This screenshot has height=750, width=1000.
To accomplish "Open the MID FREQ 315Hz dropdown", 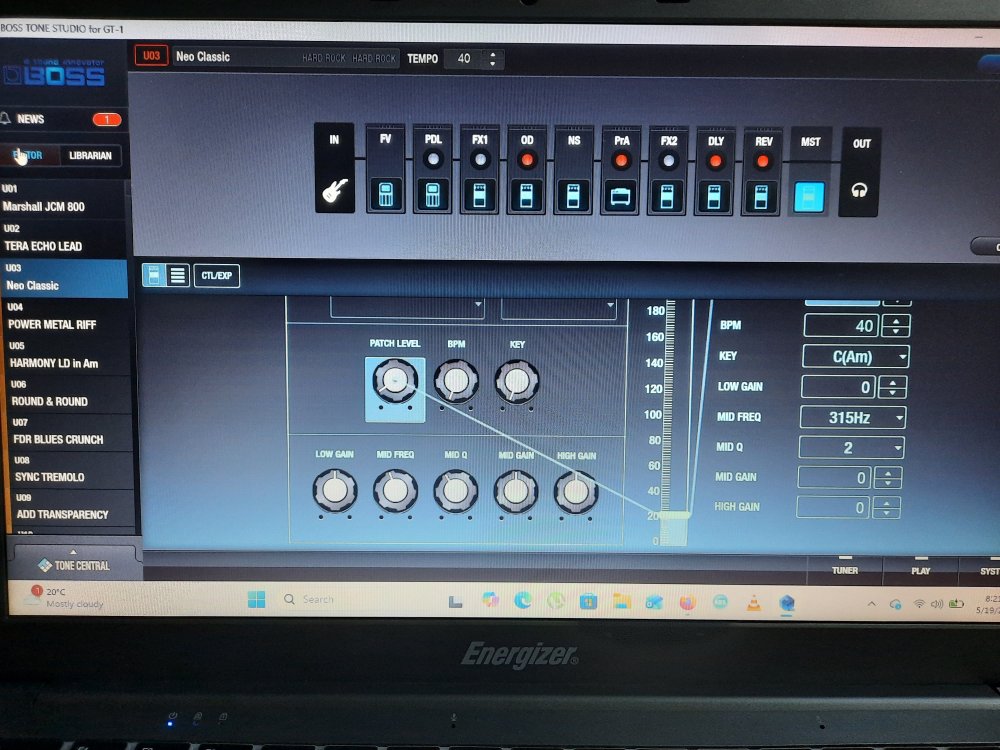I will click(853, 418).
